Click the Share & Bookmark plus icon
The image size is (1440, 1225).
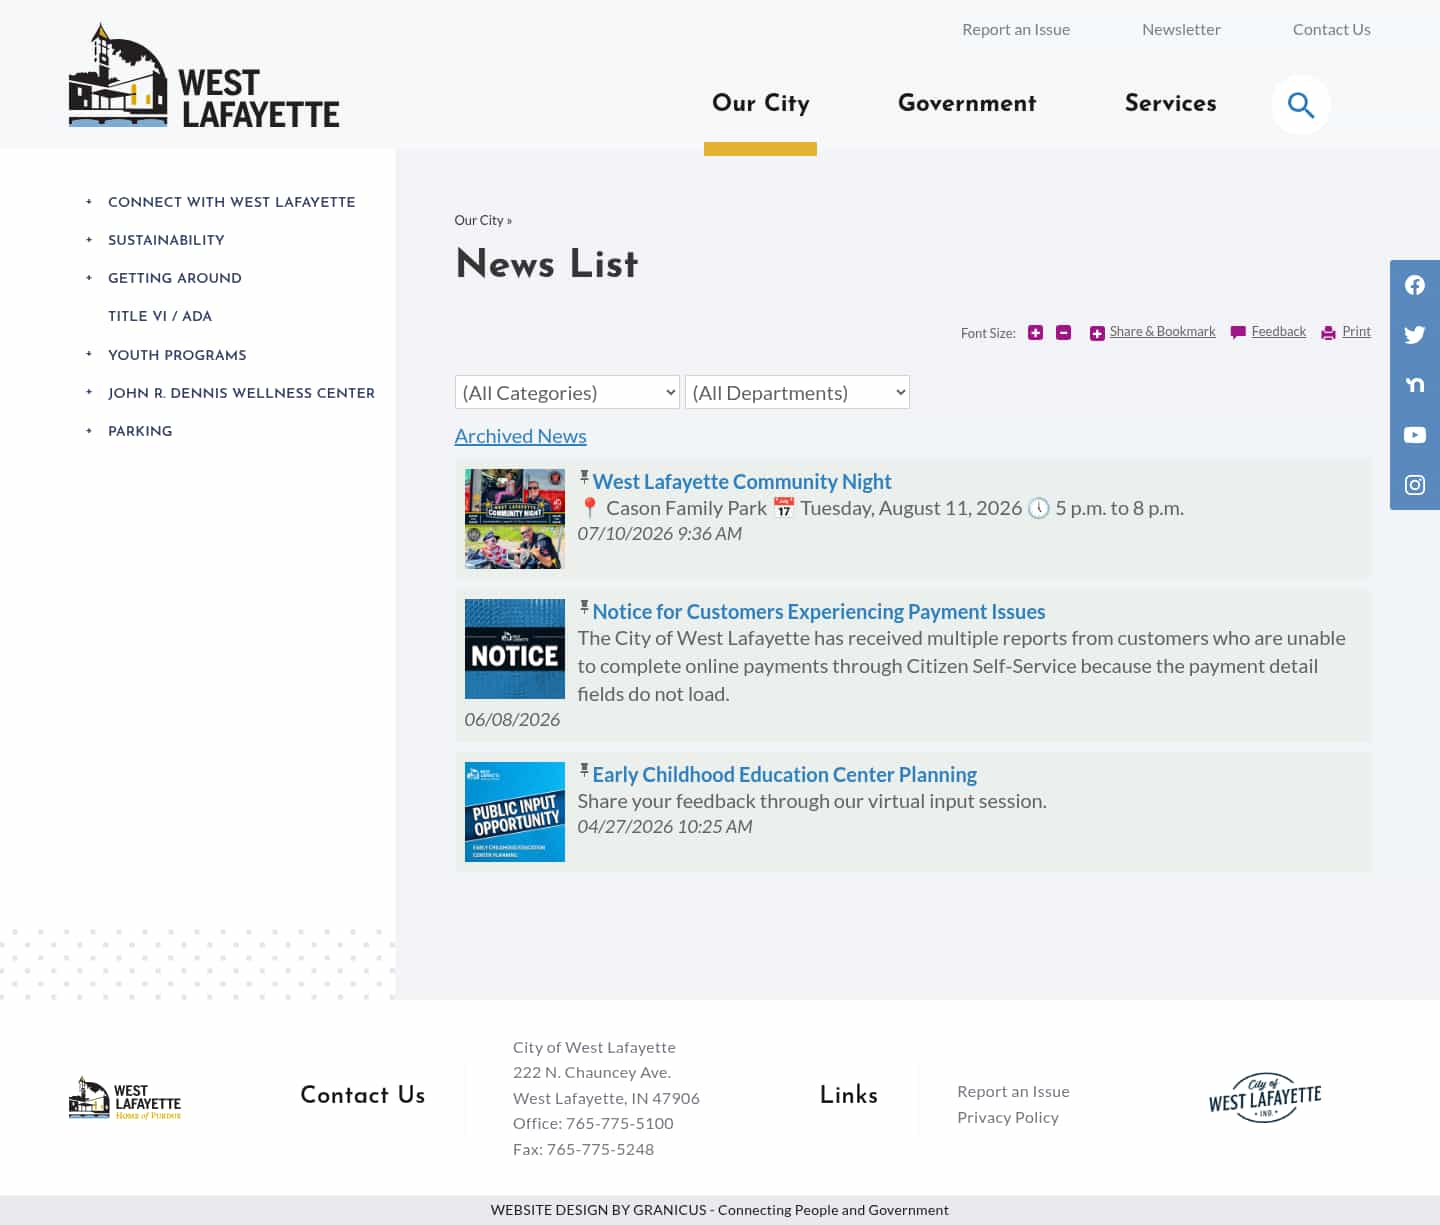coord(1097,333)
